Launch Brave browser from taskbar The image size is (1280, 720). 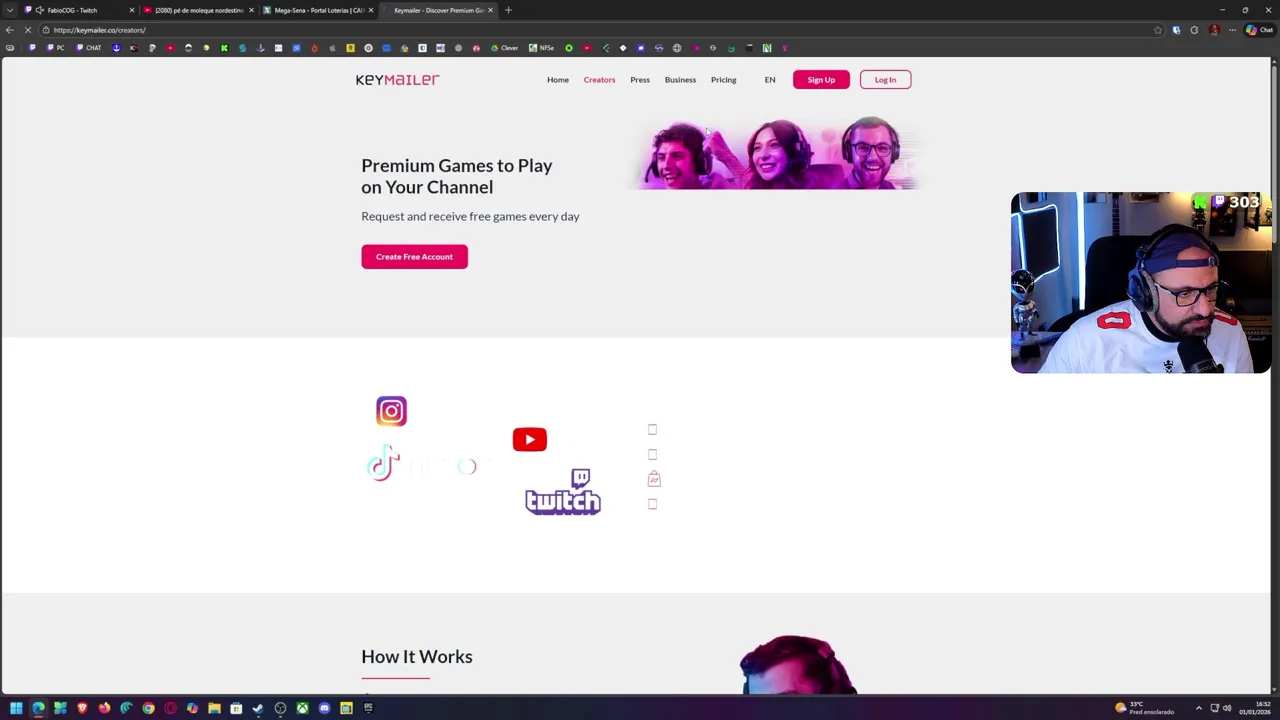click(x=82, y=709)
